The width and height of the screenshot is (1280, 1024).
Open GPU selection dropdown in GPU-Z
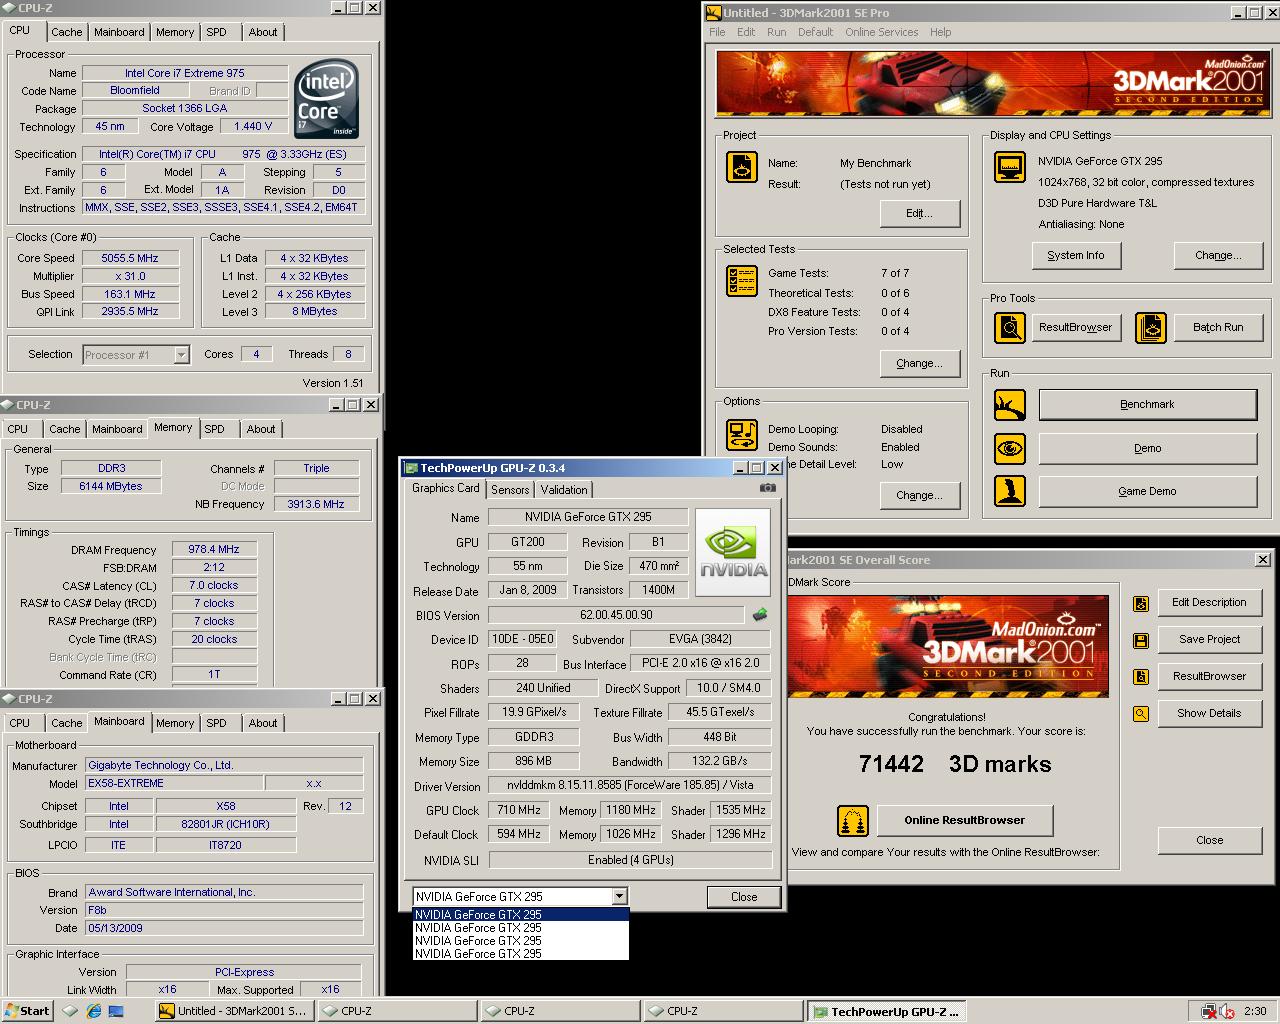click(x=620, y=897)
